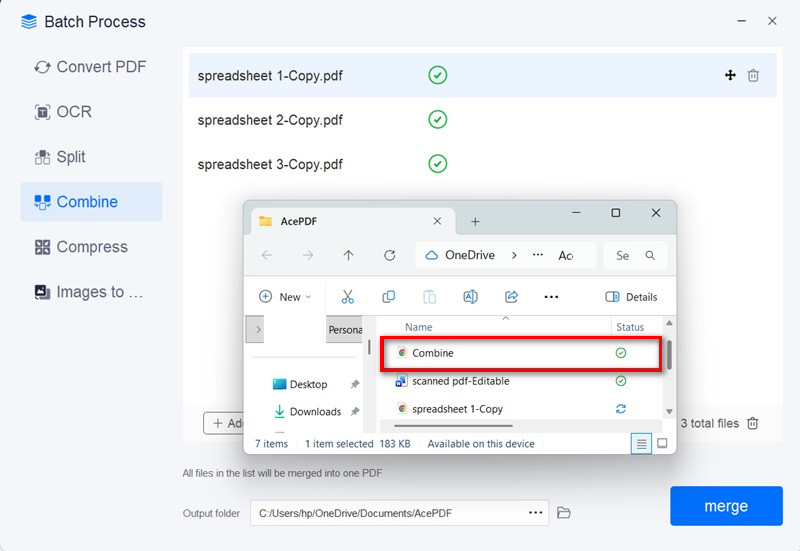Go up one folder level in Explorer
This screenshot has height=551, width=800.
pos(348,255)
